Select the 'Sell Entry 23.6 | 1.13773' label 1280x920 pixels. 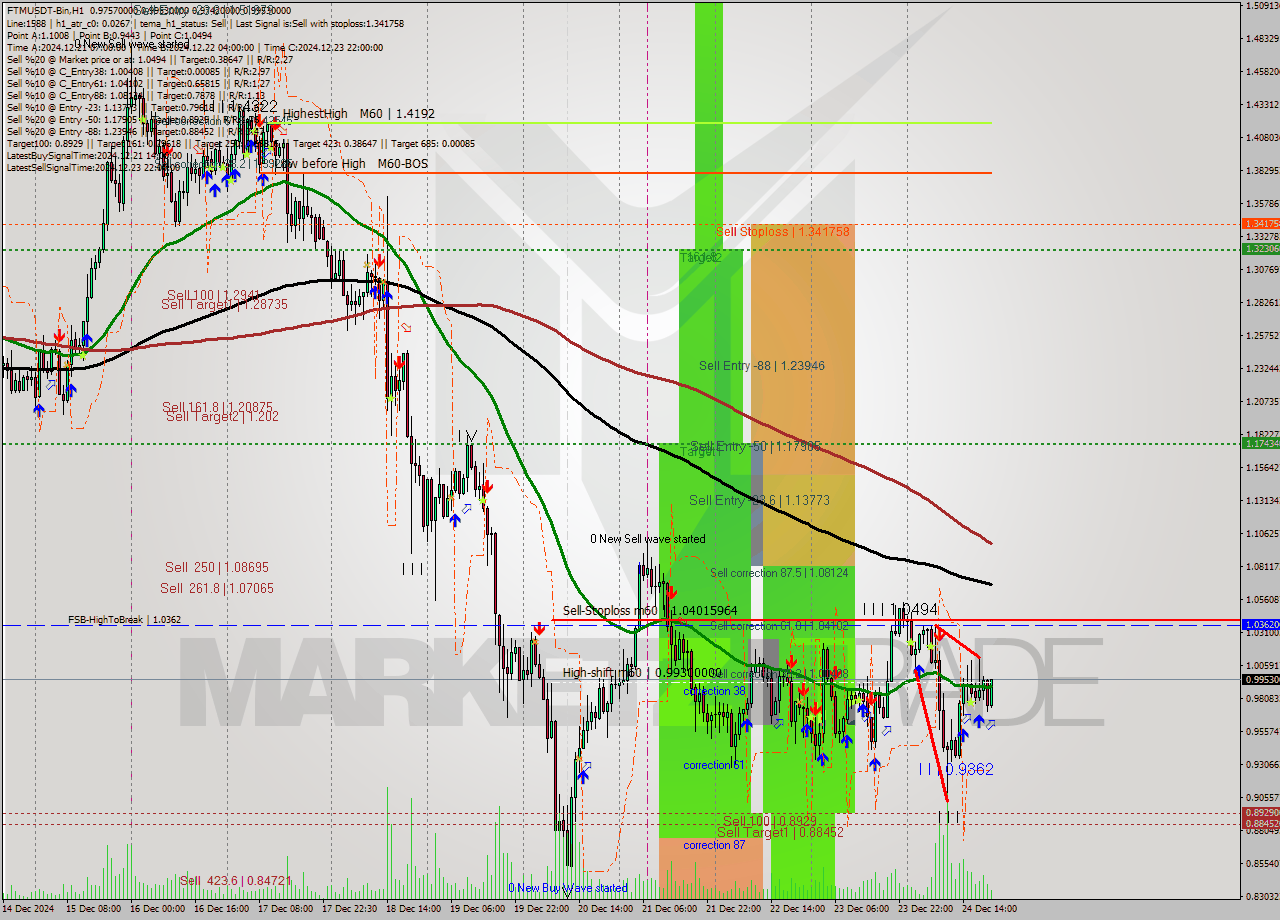coord(760,500)
